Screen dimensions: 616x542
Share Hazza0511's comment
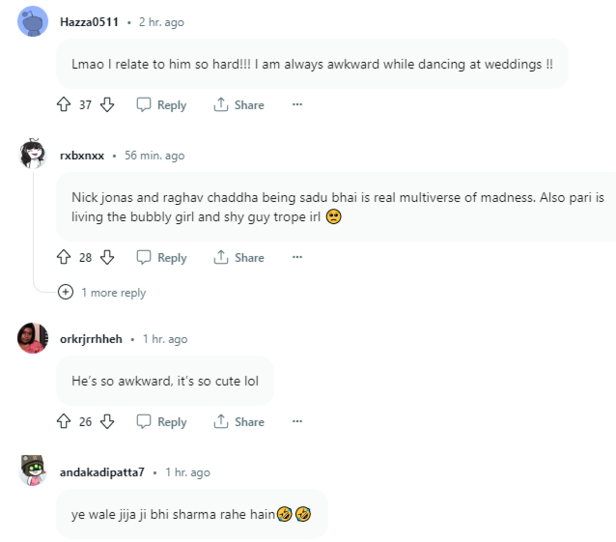coord(239,105)
